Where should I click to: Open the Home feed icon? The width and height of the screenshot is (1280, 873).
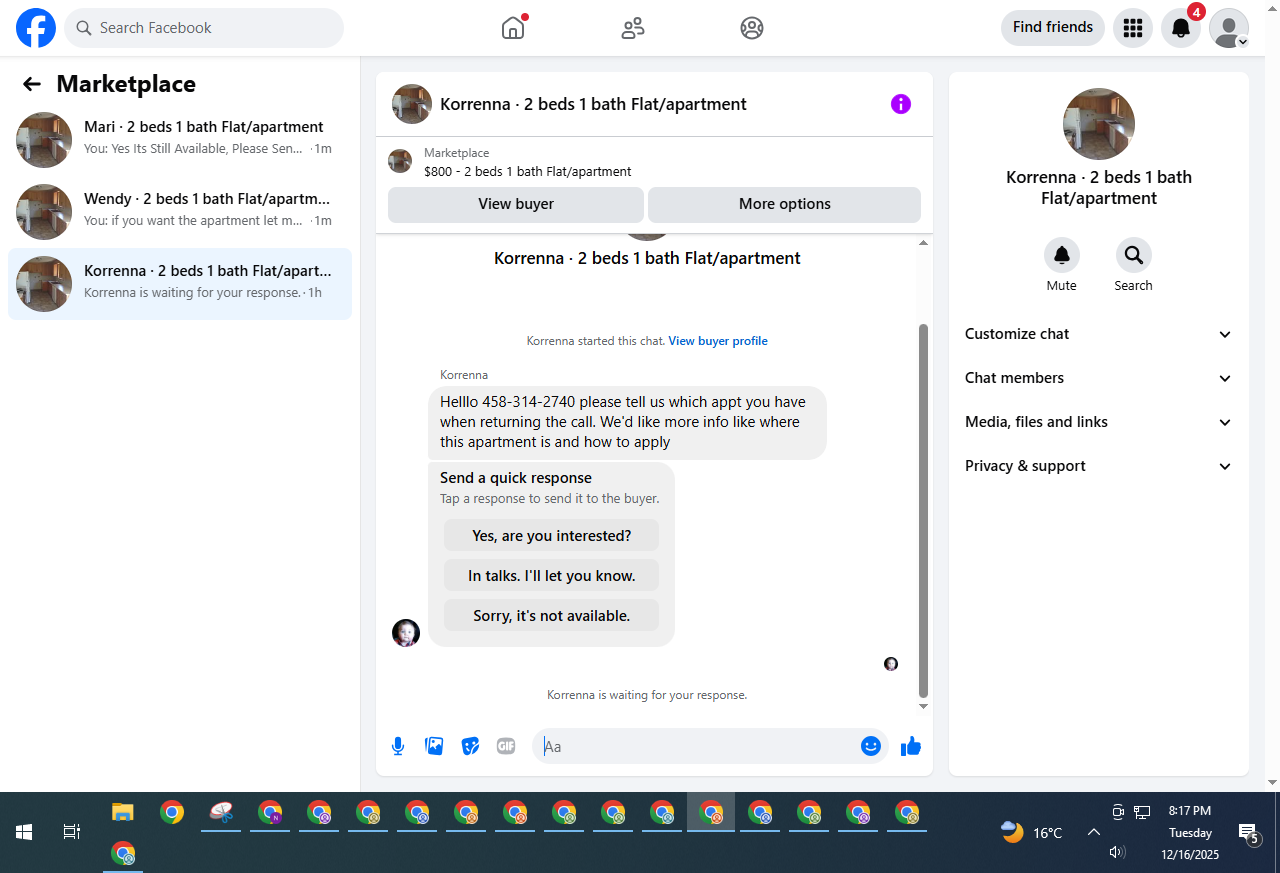(x=513, y=28)
